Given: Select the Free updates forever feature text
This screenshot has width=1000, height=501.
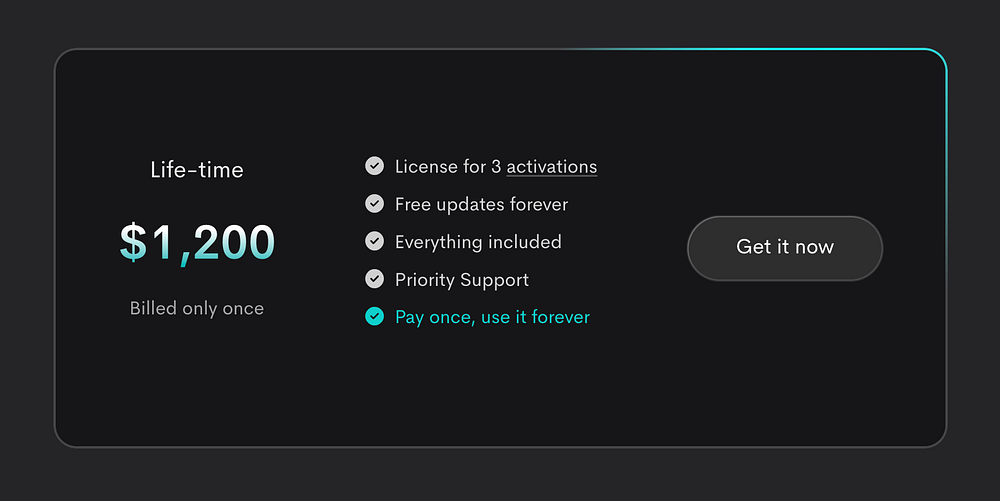Looking at the screenshot, I should pos(481,204).
